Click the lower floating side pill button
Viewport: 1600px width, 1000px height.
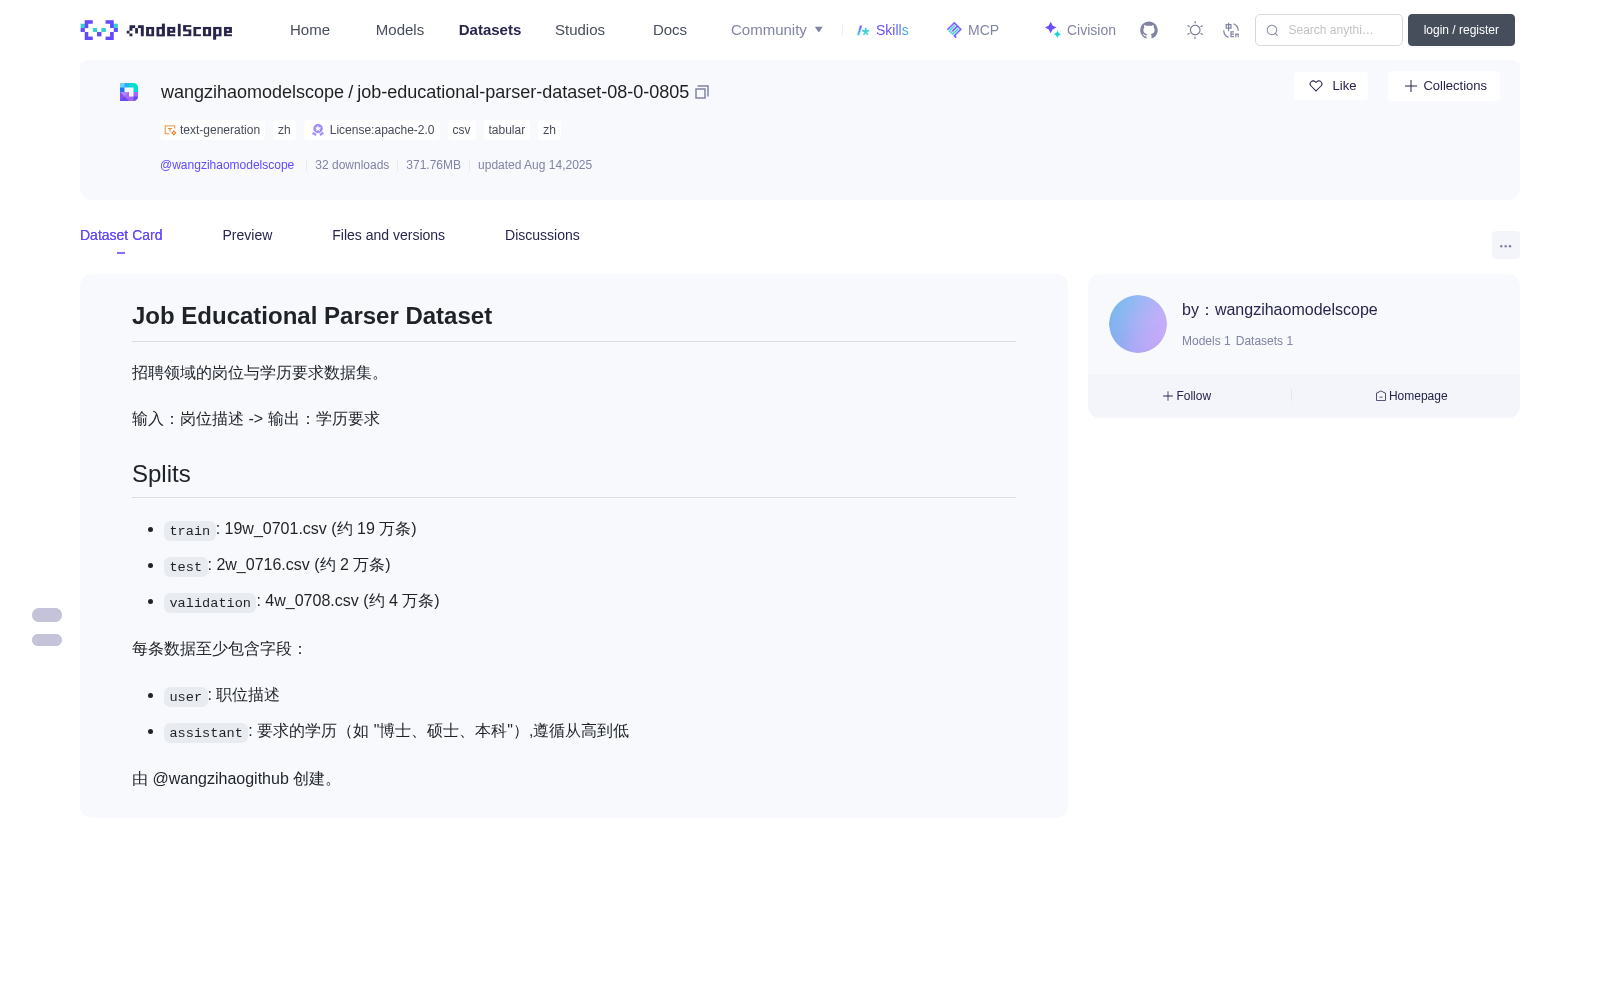pyautogui.click(x=47, y=640)
